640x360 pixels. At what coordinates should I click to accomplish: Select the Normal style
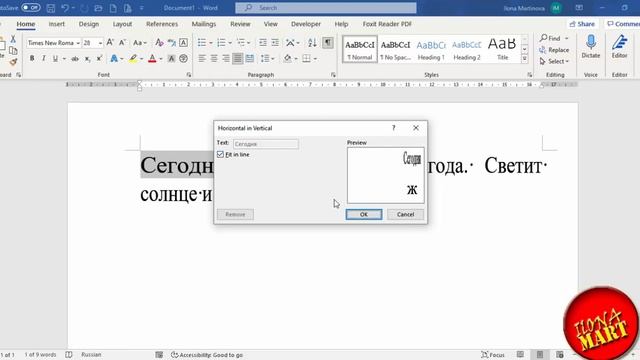[360, 49]
